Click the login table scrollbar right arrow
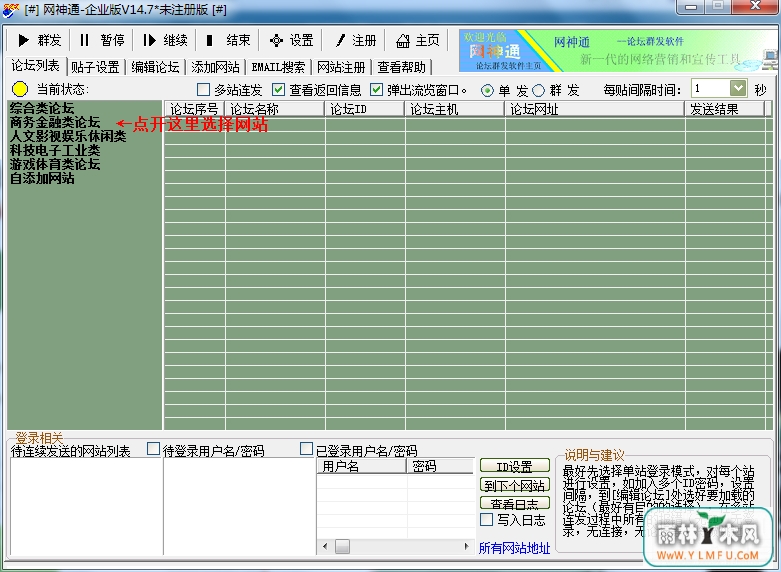The width and height of the screenshot is (781, 572). point(467,547)
